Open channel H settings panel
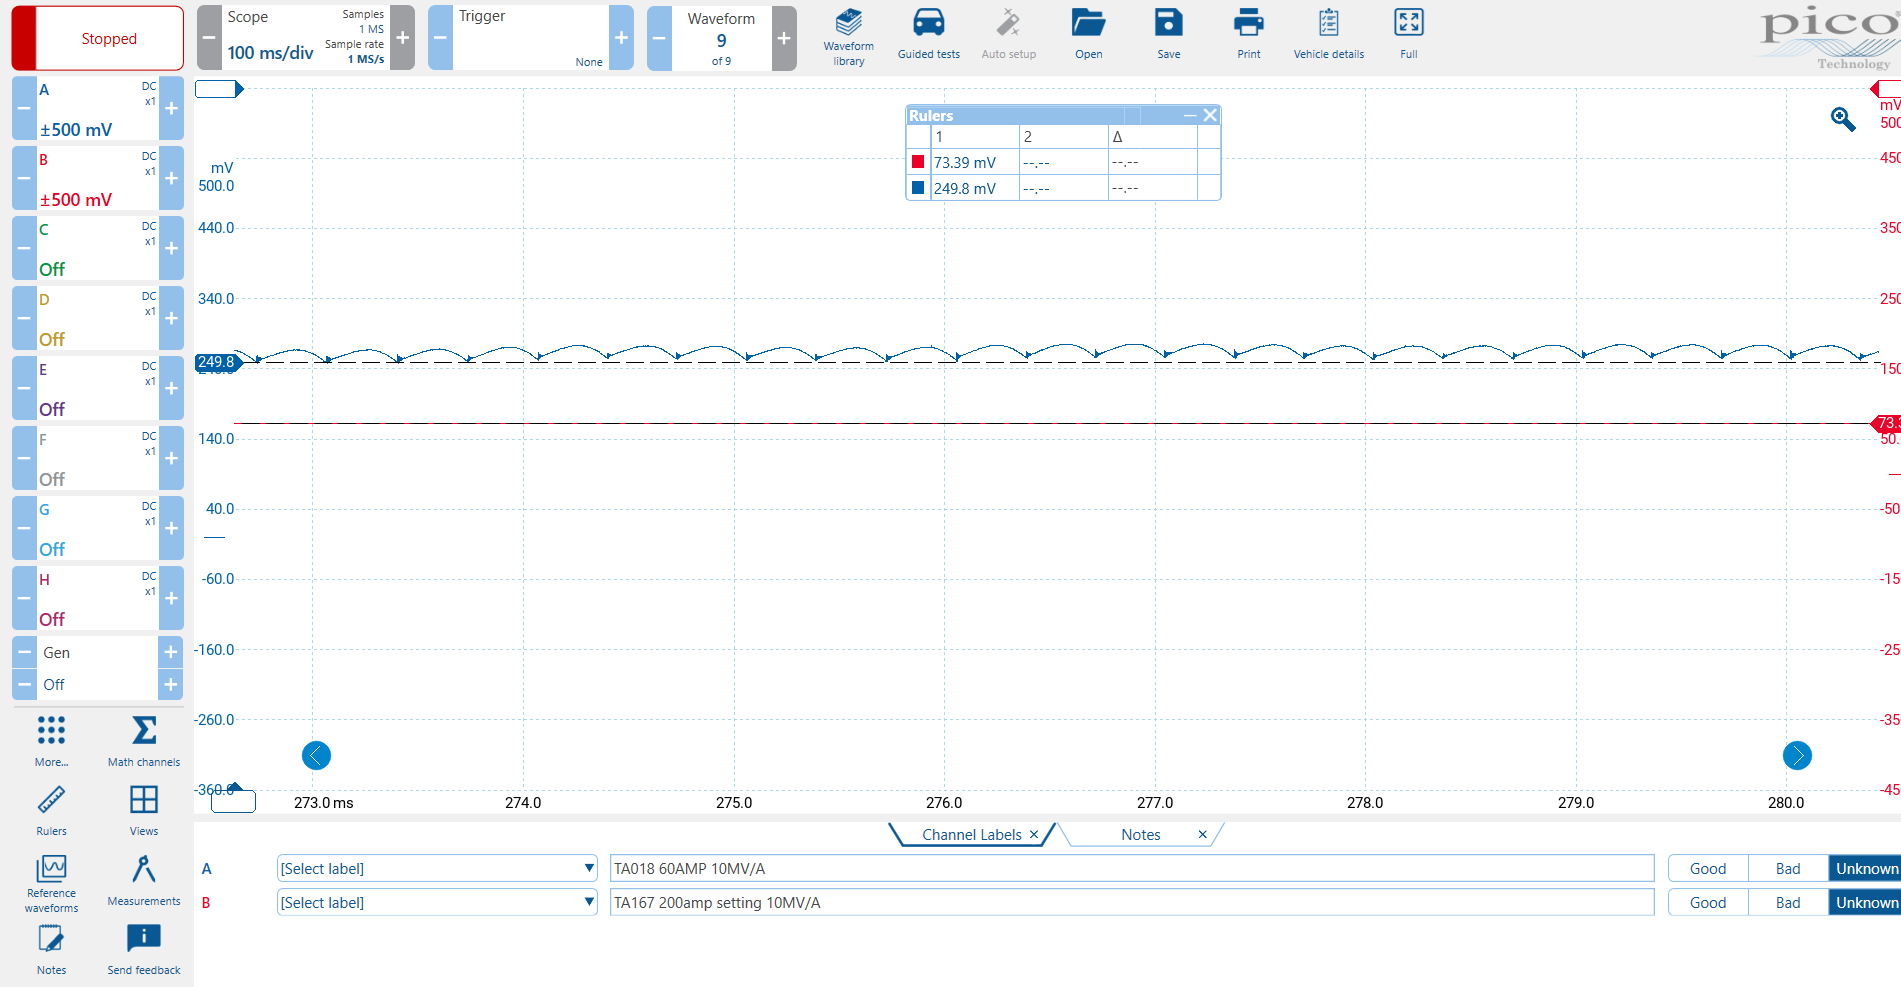The image size is (1901, 987). pos(97,598)
